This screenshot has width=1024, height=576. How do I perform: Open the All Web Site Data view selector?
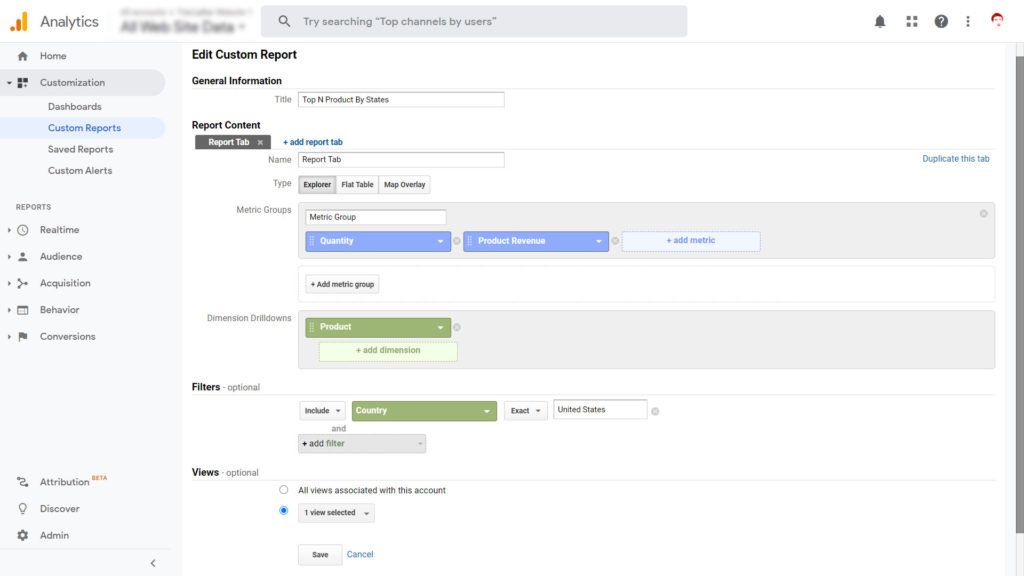point(184,27)
